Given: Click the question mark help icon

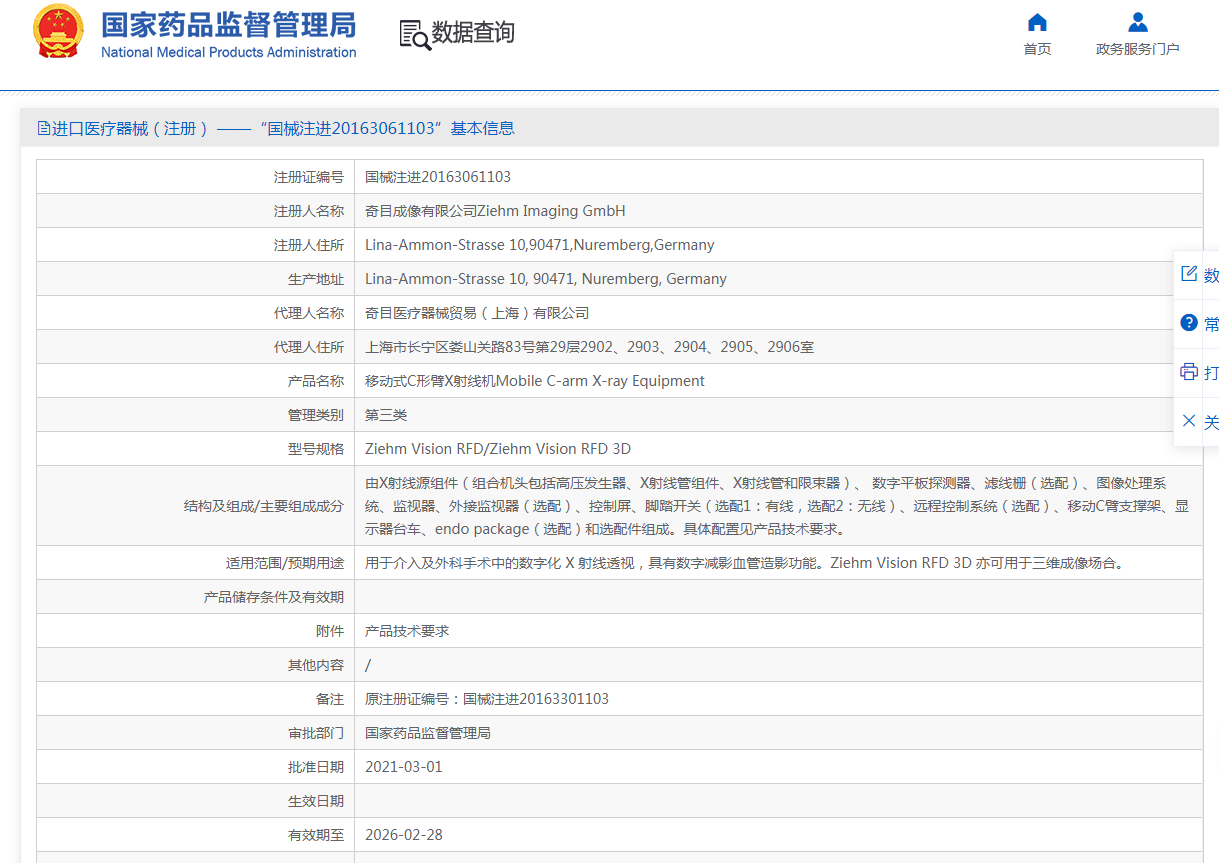Looking at the screenshot, I should 1189,323.
